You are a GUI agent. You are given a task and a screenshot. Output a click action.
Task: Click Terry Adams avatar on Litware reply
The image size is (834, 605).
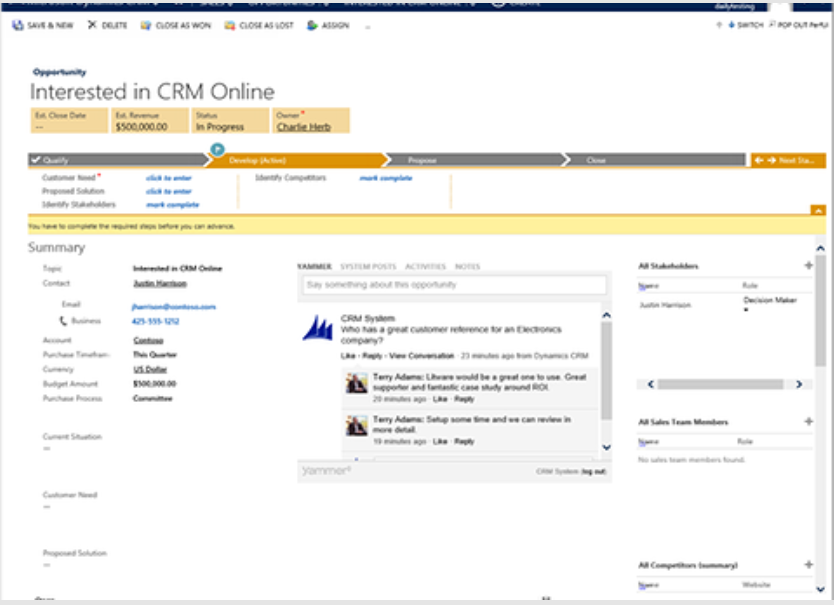pyautogui.click(x=356, y=383)
